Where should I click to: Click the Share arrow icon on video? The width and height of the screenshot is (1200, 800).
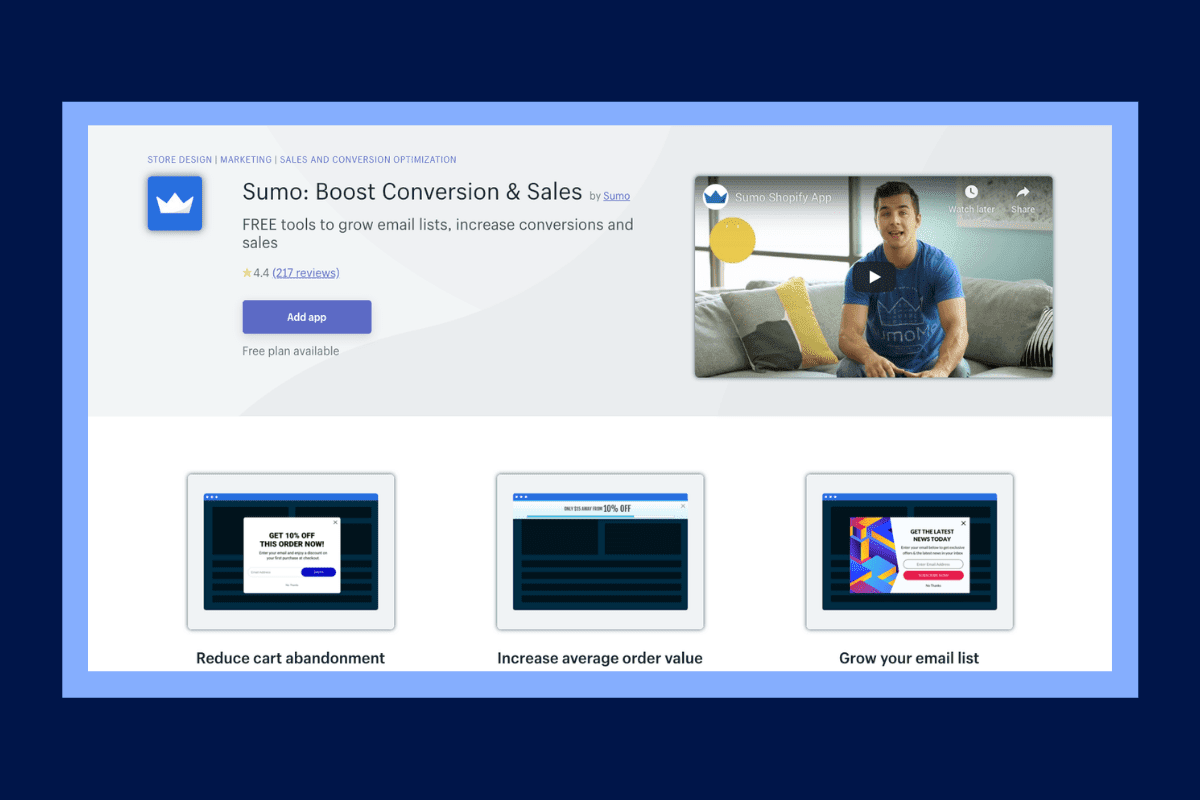[1023, 192]
